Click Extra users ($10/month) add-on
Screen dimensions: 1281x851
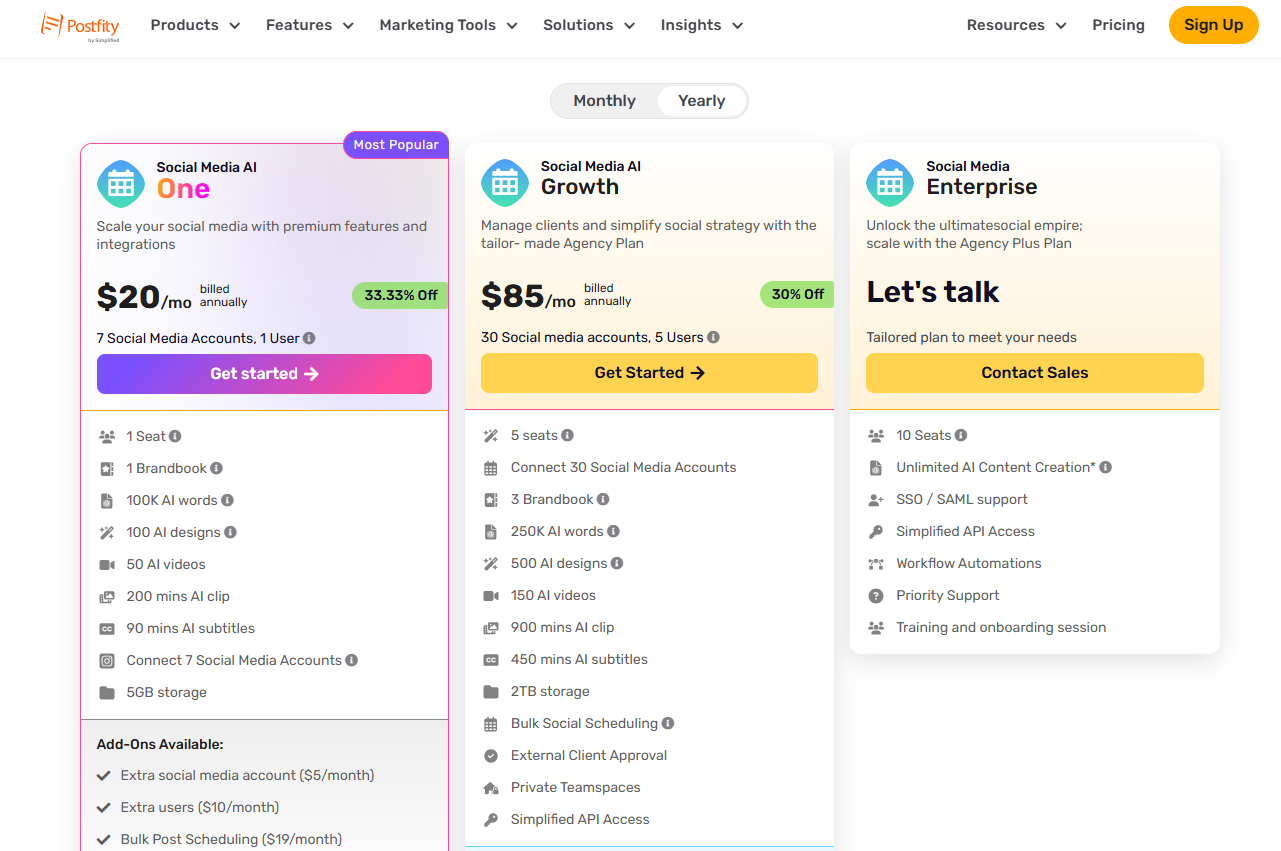click(200, 807)
